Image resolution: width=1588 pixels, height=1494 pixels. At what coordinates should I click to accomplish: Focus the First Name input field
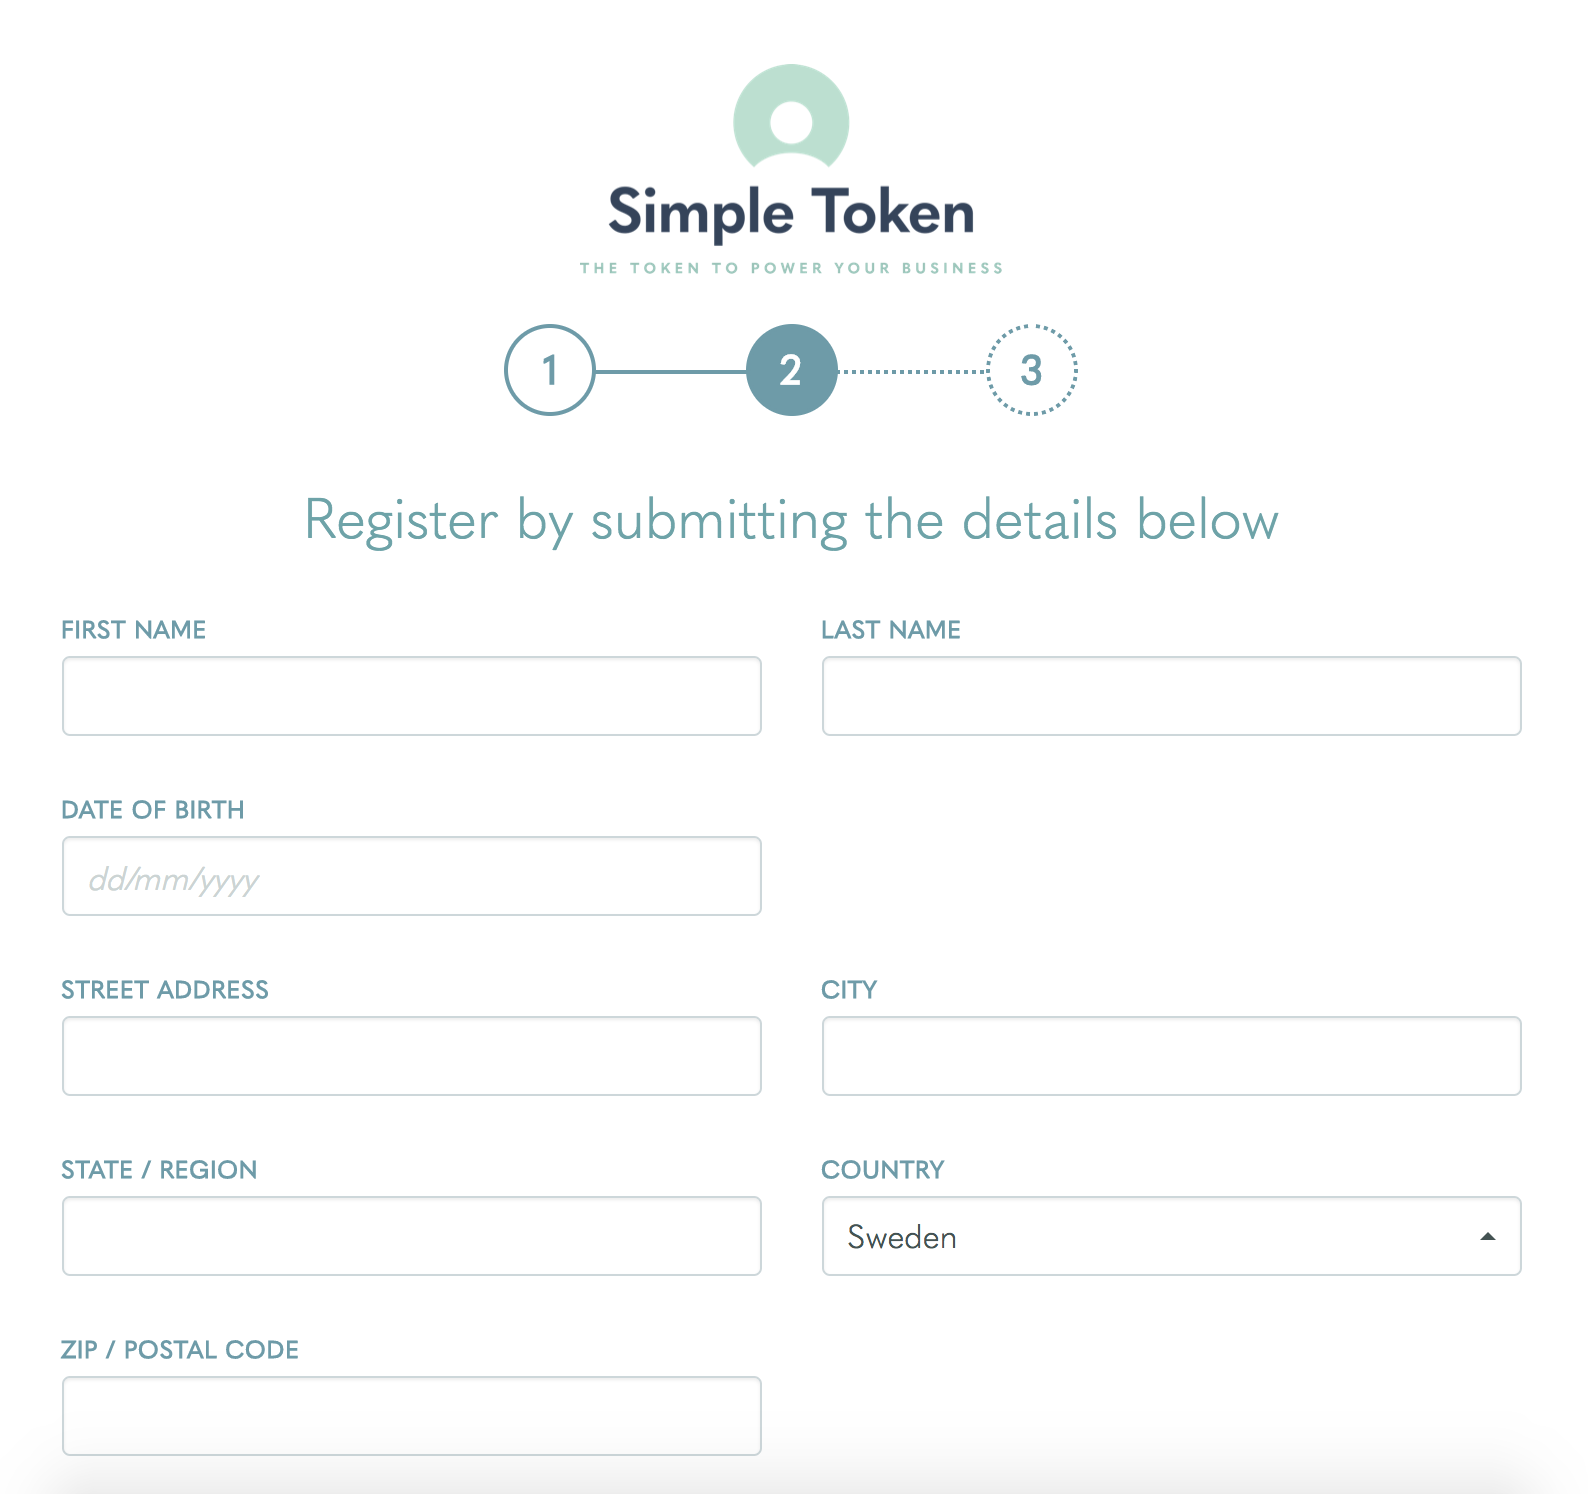(412, 696)
